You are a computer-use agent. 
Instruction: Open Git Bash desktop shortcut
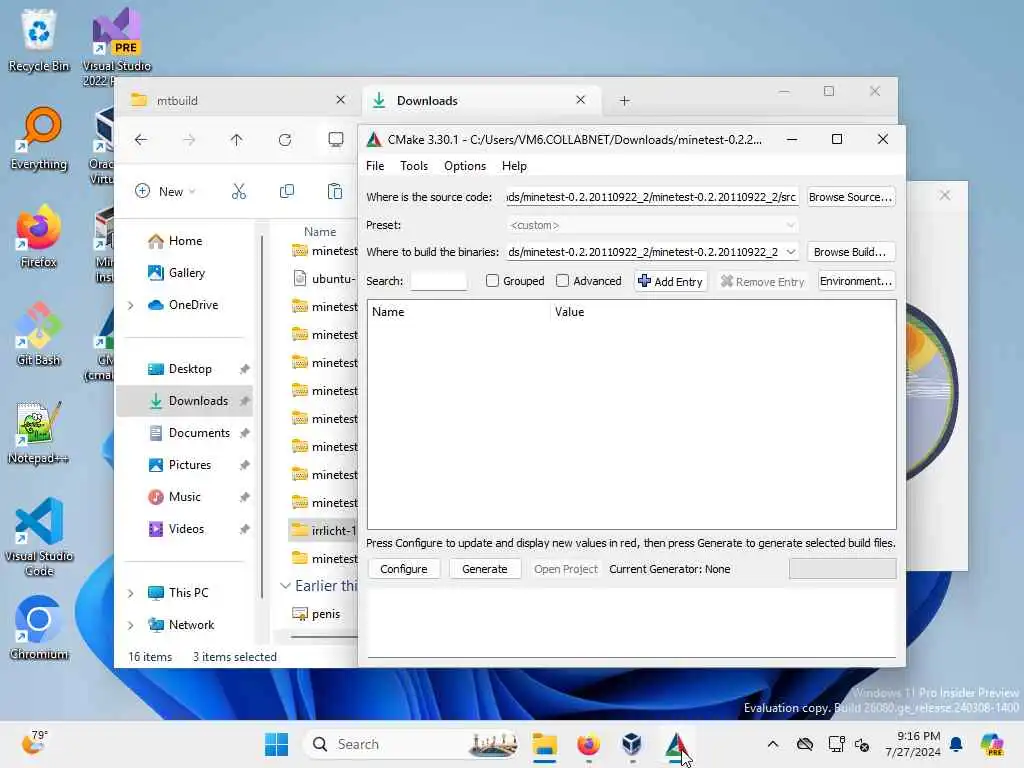tap(39, 334)
